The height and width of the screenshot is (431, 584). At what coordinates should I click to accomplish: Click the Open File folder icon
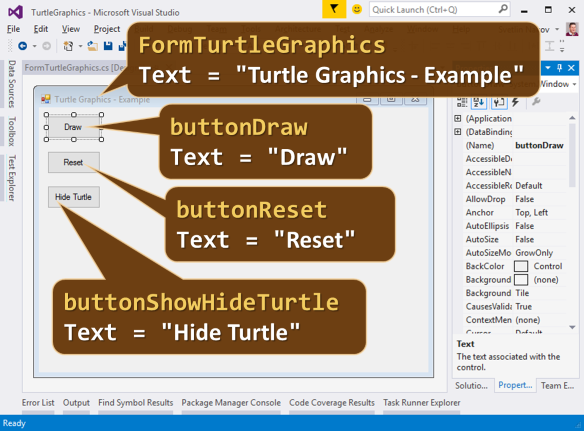[92, 46]
